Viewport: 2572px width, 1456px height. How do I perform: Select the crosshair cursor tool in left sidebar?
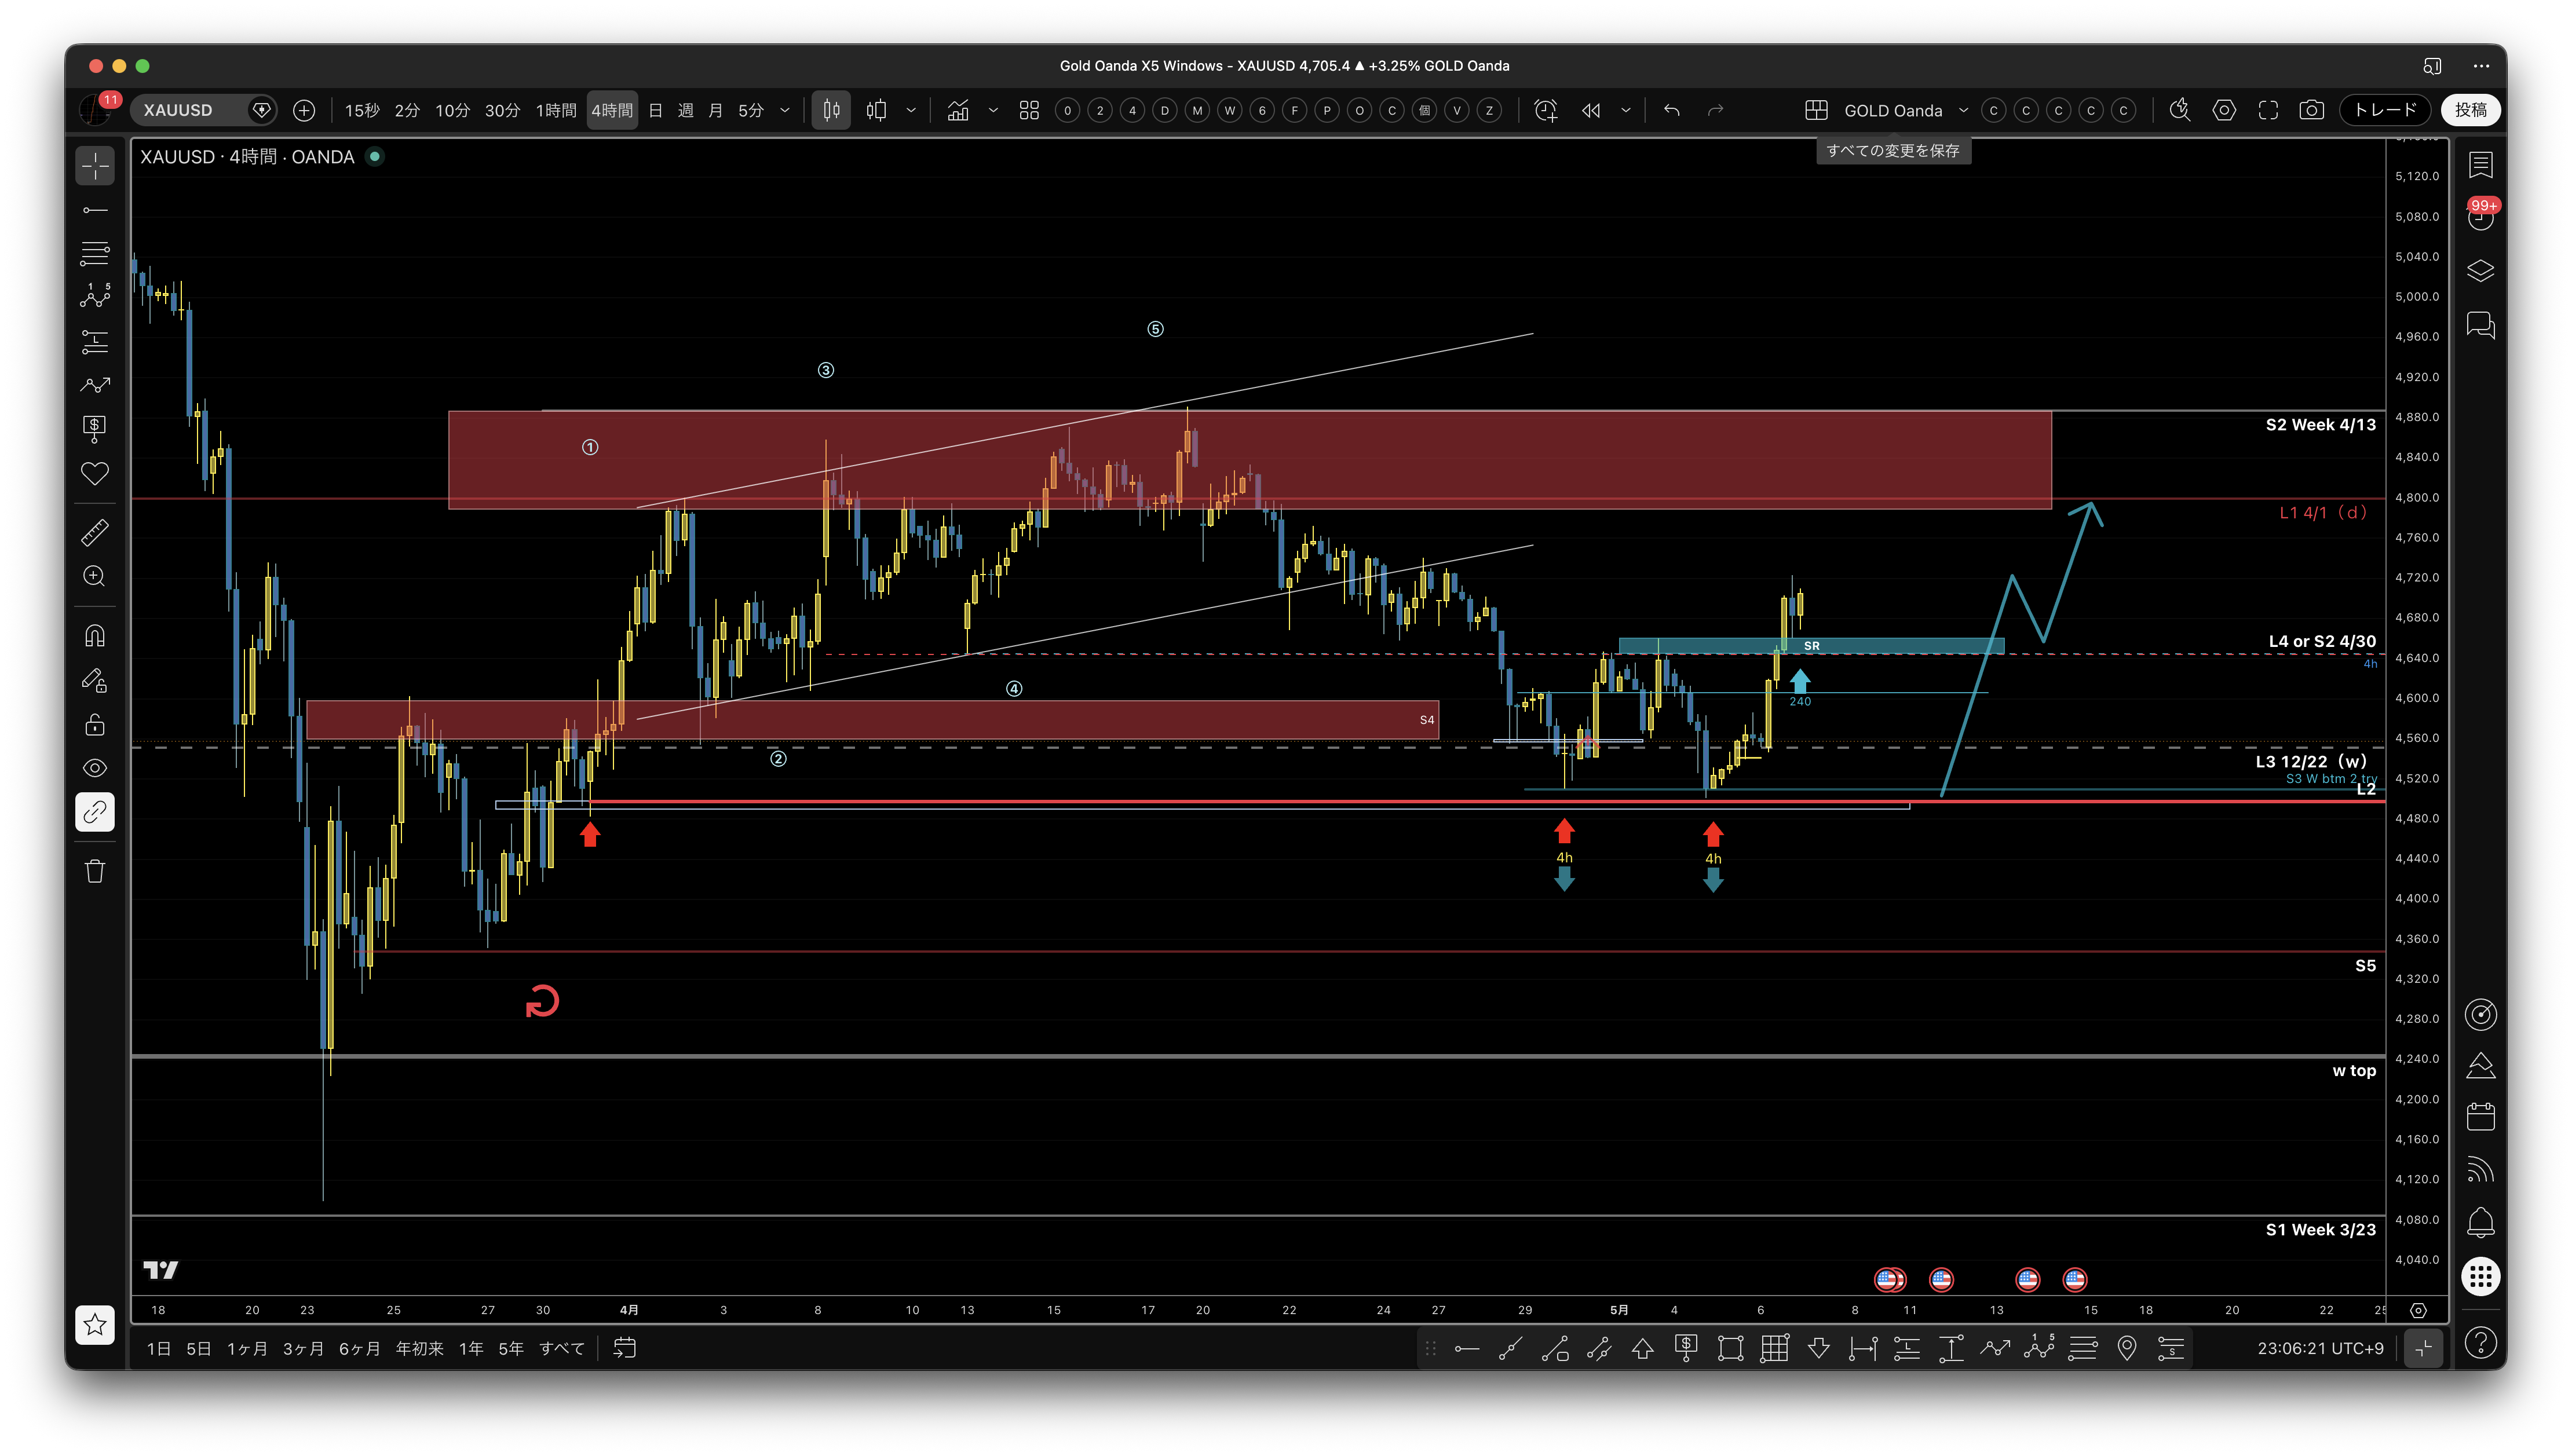pyautogui.click(x=95, y=166)
